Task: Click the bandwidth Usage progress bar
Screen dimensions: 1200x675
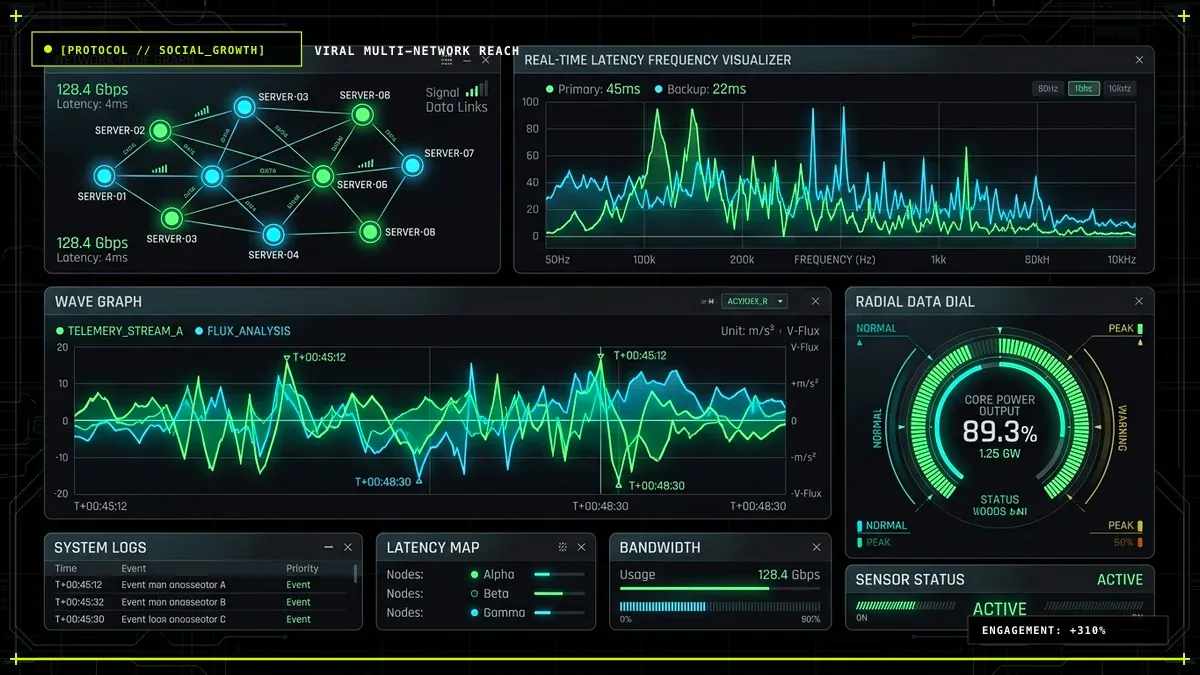Action: coord(720,589)
